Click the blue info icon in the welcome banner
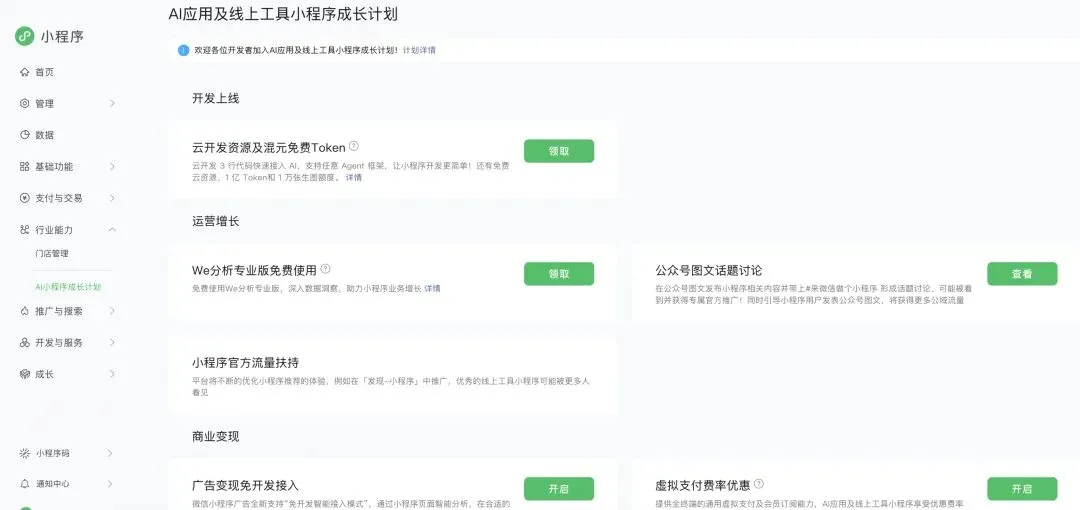This screenshot has width=1080, height=510. (x=183, y=50)
